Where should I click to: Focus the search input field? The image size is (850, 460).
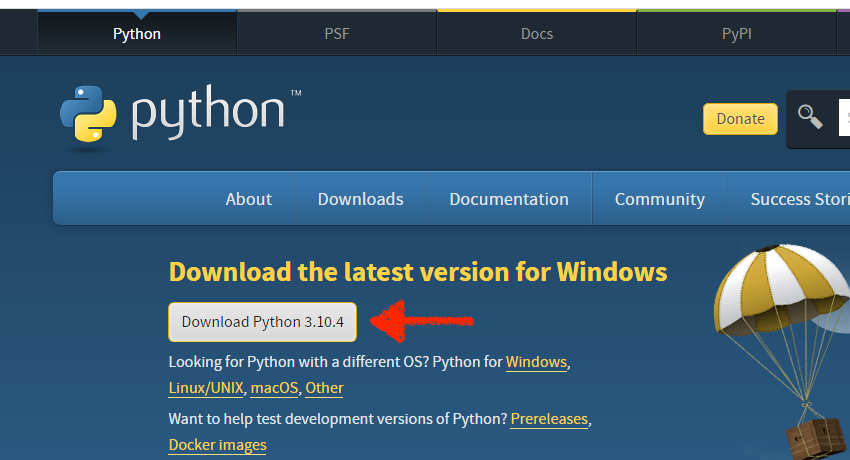pos(844,118)
